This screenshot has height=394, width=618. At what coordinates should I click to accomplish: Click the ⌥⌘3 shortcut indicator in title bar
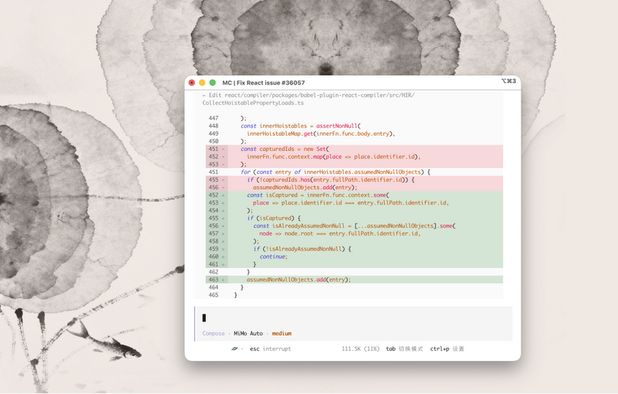[508, 81]
